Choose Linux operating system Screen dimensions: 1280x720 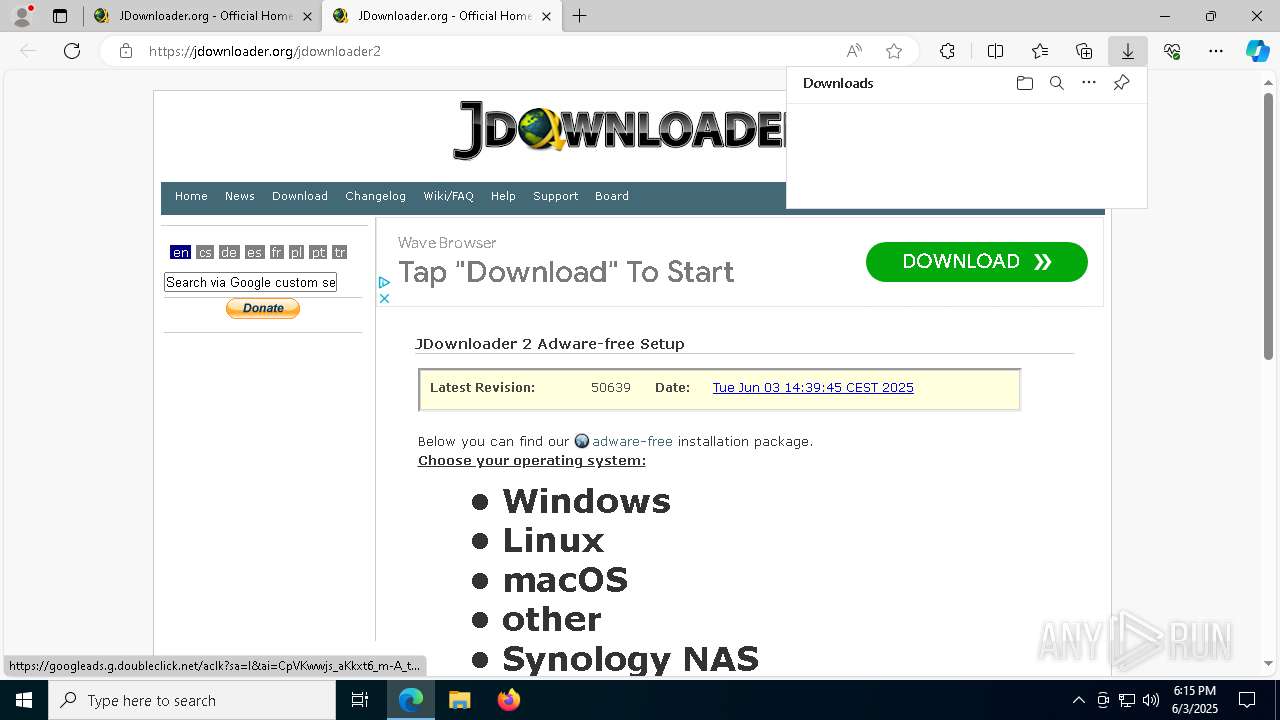point(553,540)
